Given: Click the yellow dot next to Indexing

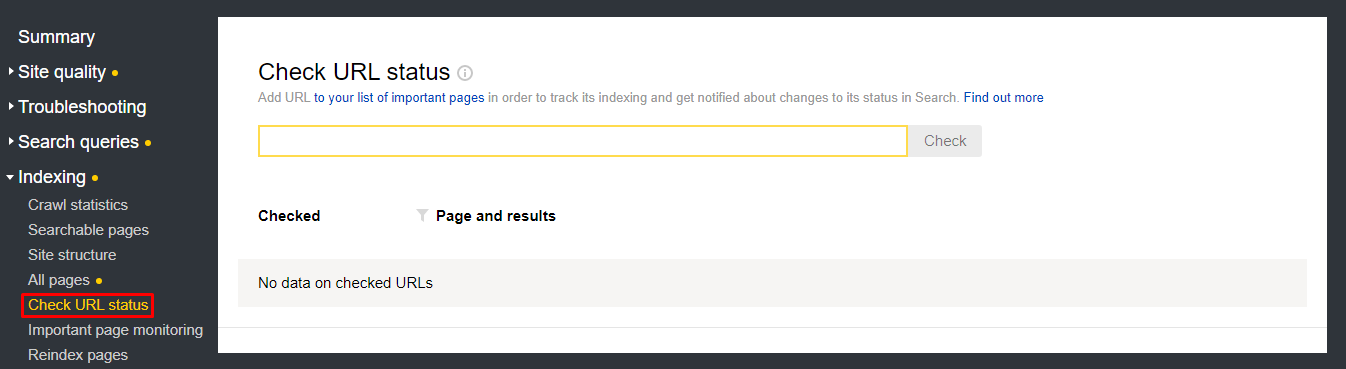Looking at the screenshot, I should point(95,178).
